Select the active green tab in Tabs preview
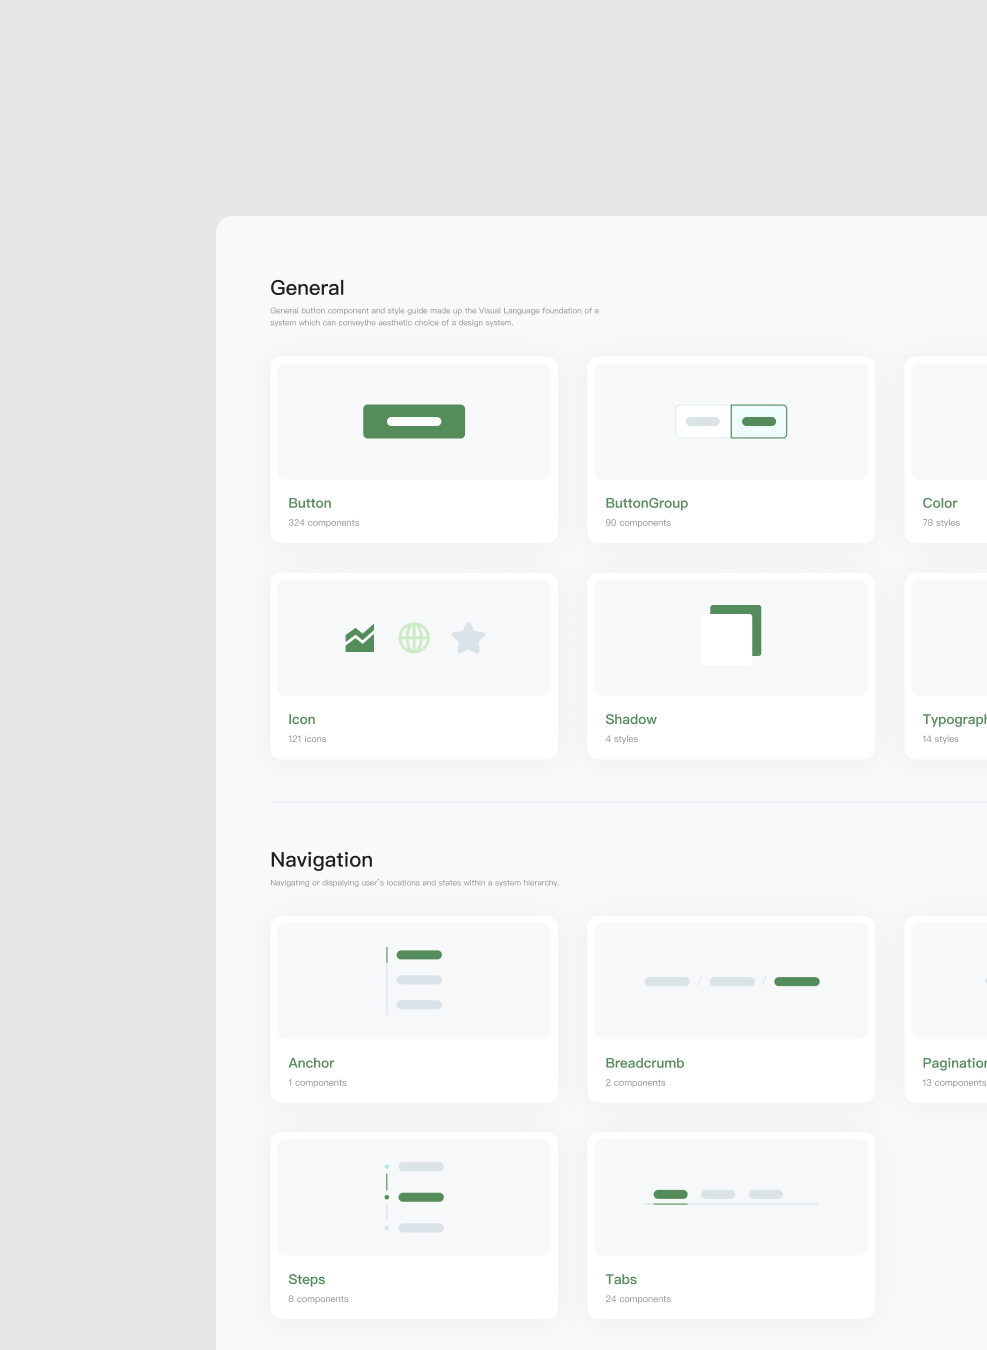Viewport: 987px width, 1350px height. click(x=670, y=1194)
